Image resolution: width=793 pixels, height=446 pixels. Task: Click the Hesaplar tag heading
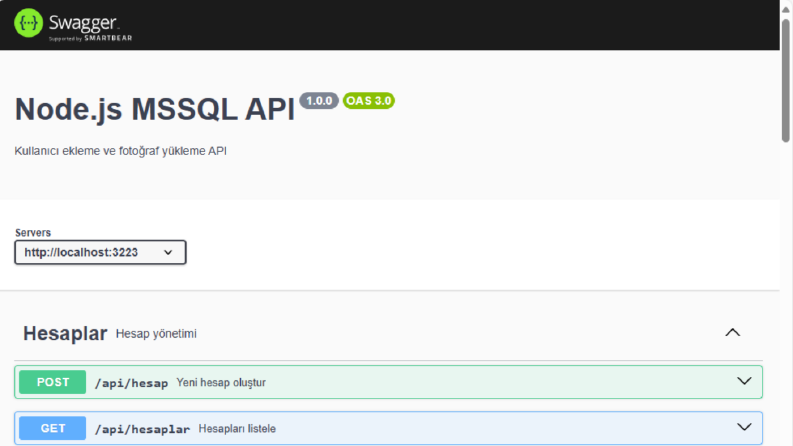click(x=65, y=334)
